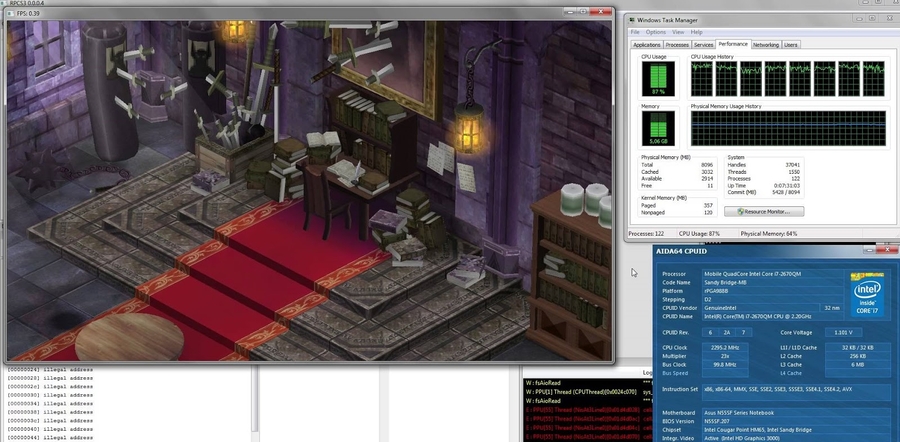The width and height of the screenshot is (900, 442).
Task: Click the Resource Monitor button
Action: 770,211
